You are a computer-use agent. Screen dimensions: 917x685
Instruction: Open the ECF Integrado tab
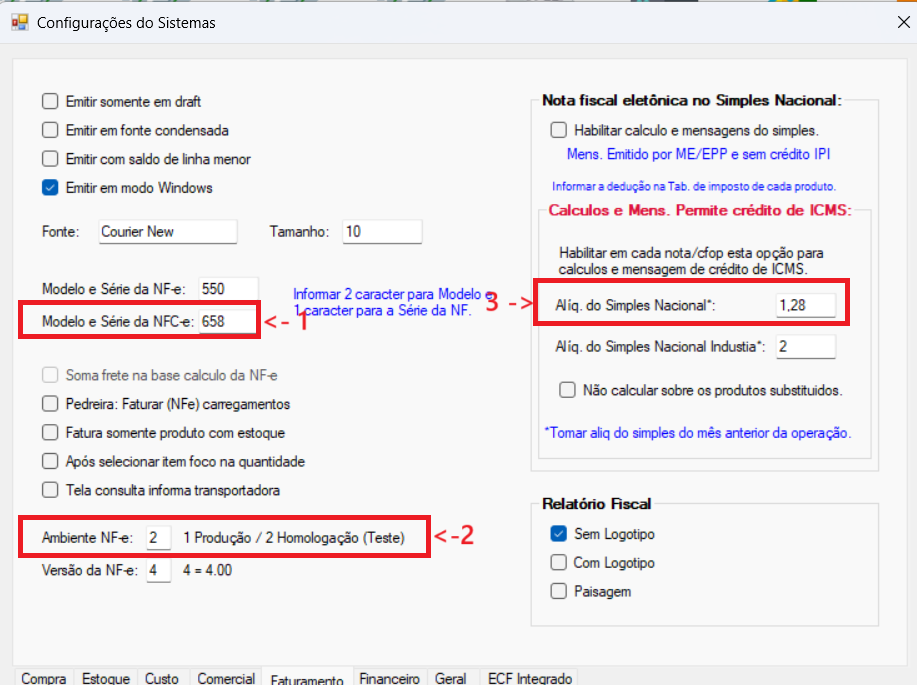(530, 677)
